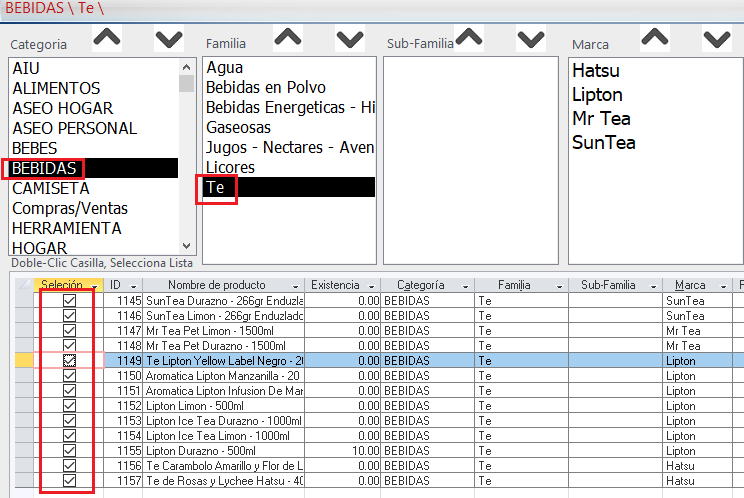Click the down arrow above Categoria list
The image size is (744, 498).
pyautogui.click(x=169, y=39)
